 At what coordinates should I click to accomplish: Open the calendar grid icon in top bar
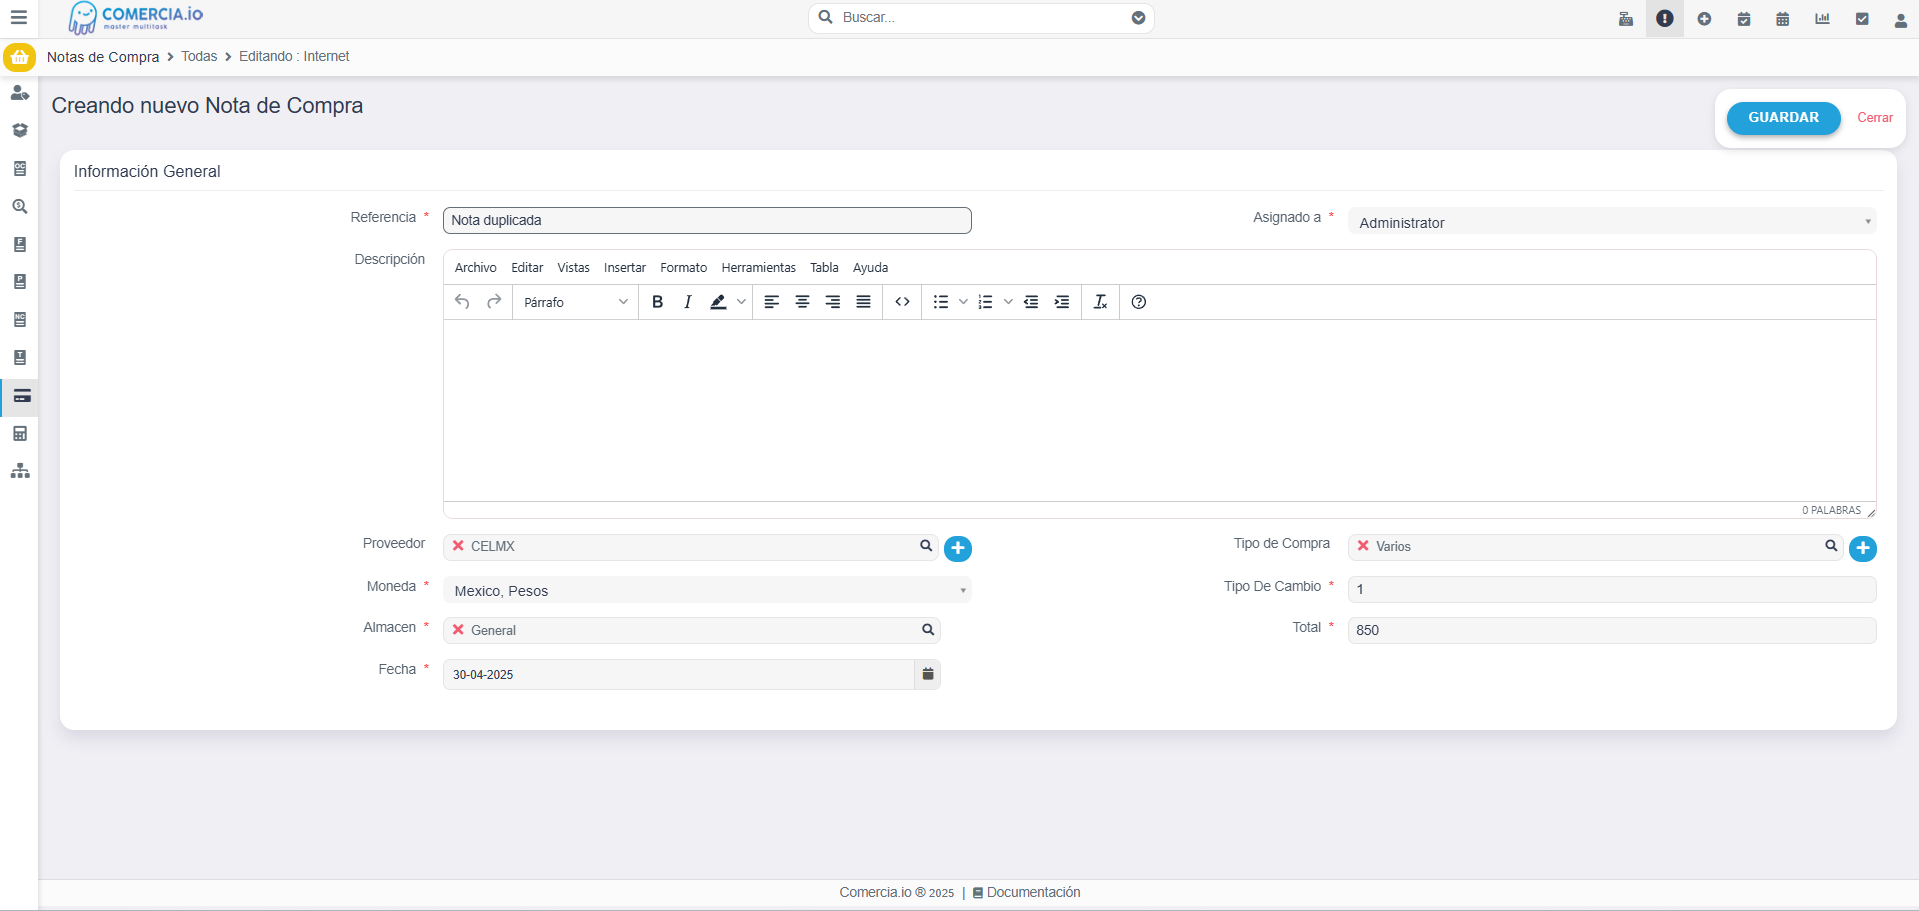pos(1783,19)
